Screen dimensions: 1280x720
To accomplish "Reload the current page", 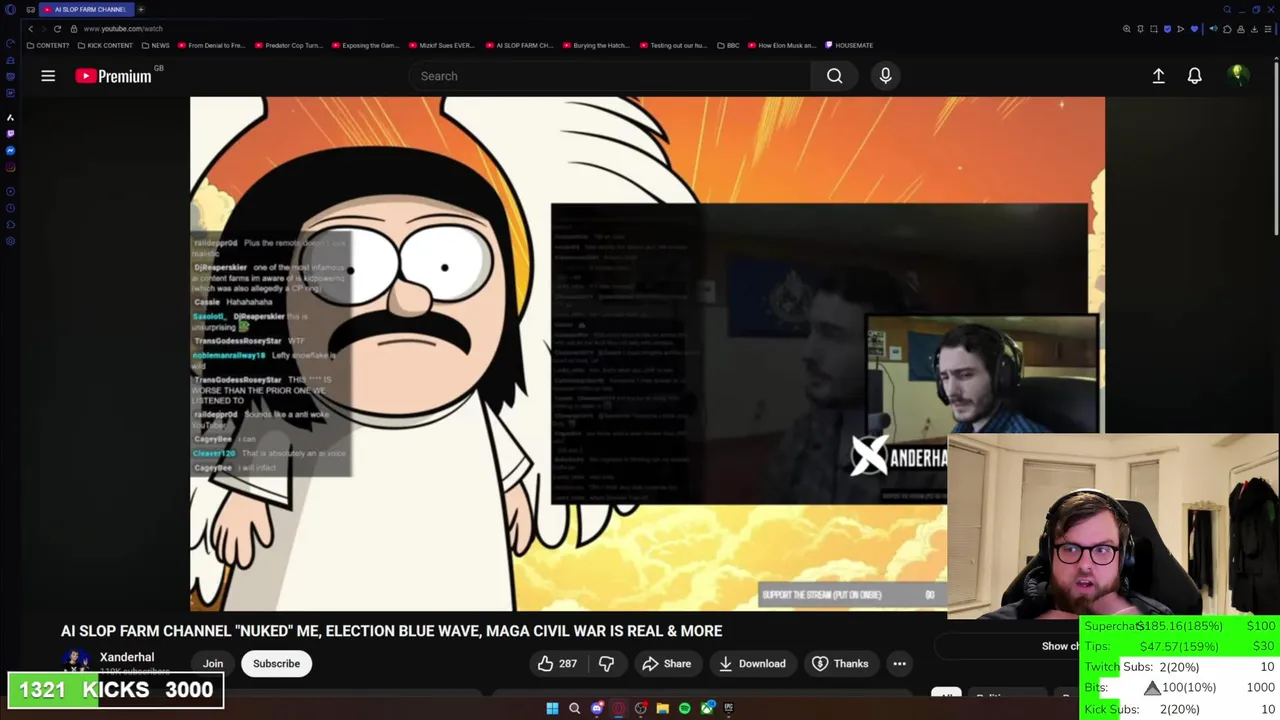I will click(x=57, y=29).
